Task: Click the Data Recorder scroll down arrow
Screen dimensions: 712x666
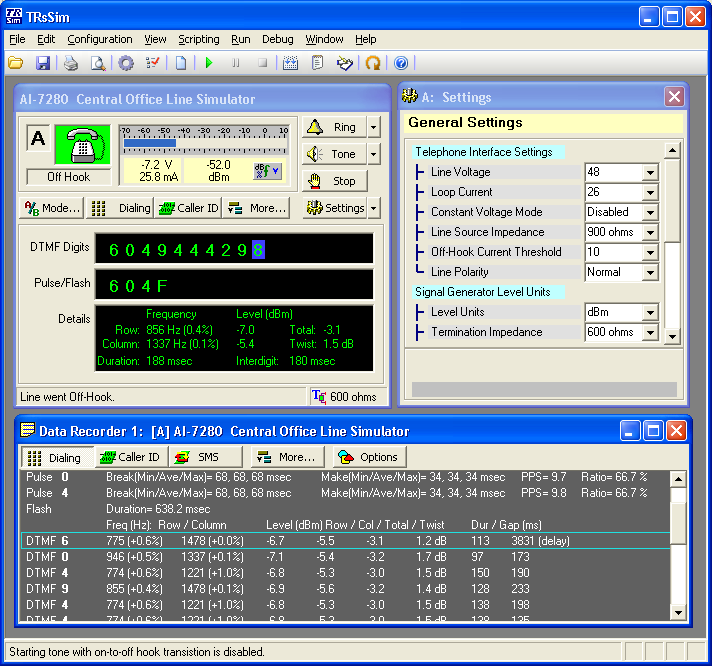Action: [678, 612]
